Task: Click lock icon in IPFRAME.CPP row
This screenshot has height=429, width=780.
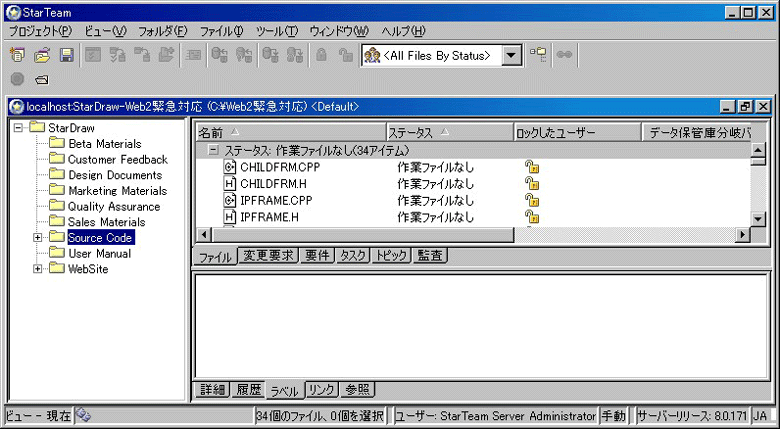Action: tap(532, 201)
